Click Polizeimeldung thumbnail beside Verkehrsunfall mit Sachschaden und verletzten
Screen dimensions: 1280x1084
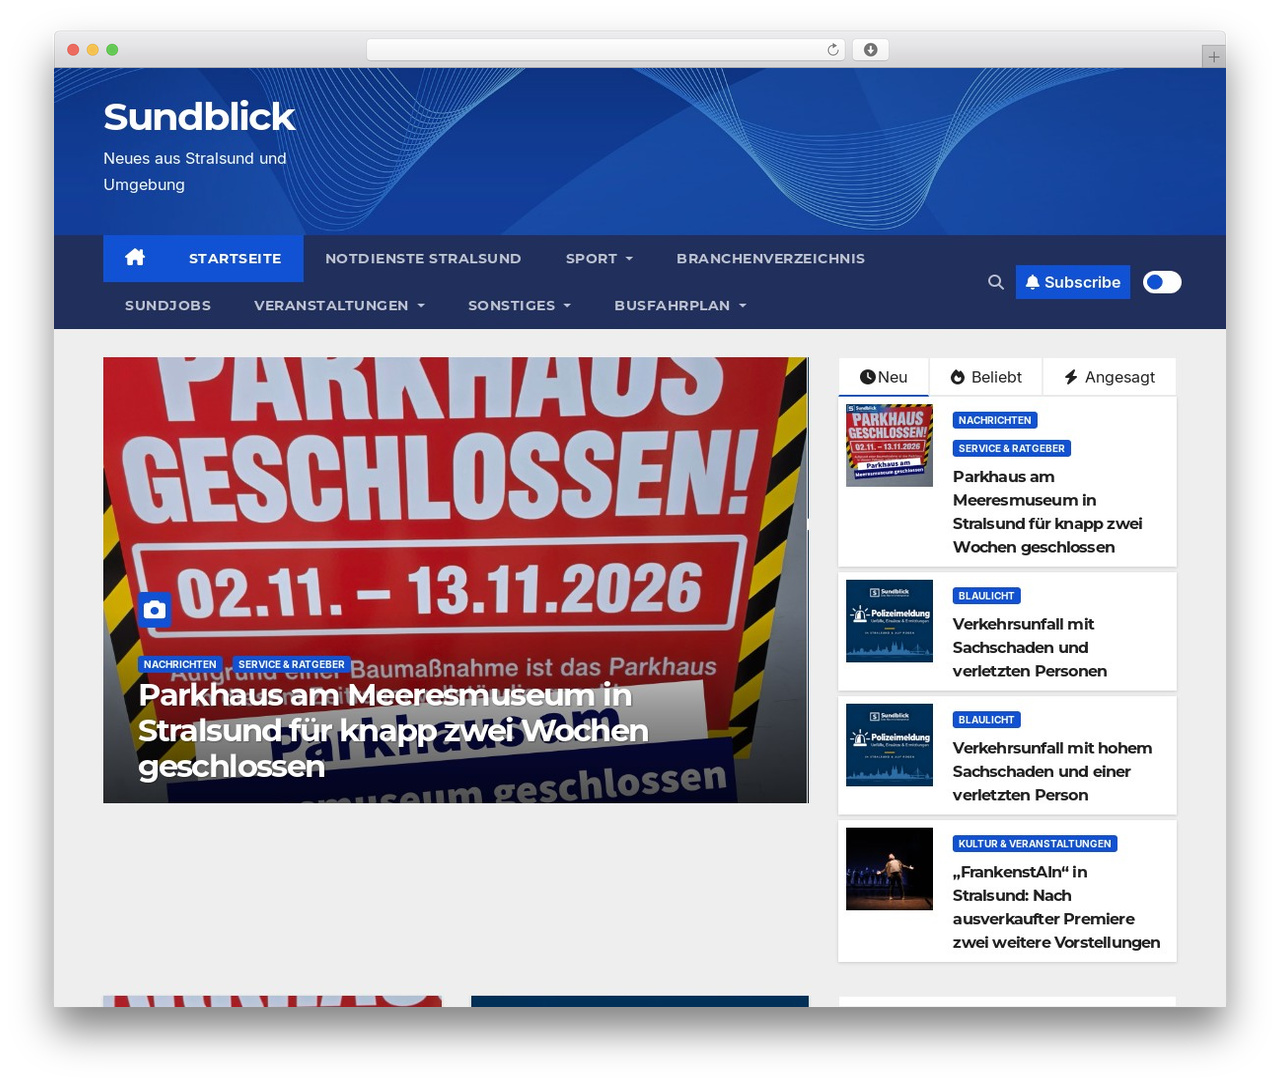(889, 621)
